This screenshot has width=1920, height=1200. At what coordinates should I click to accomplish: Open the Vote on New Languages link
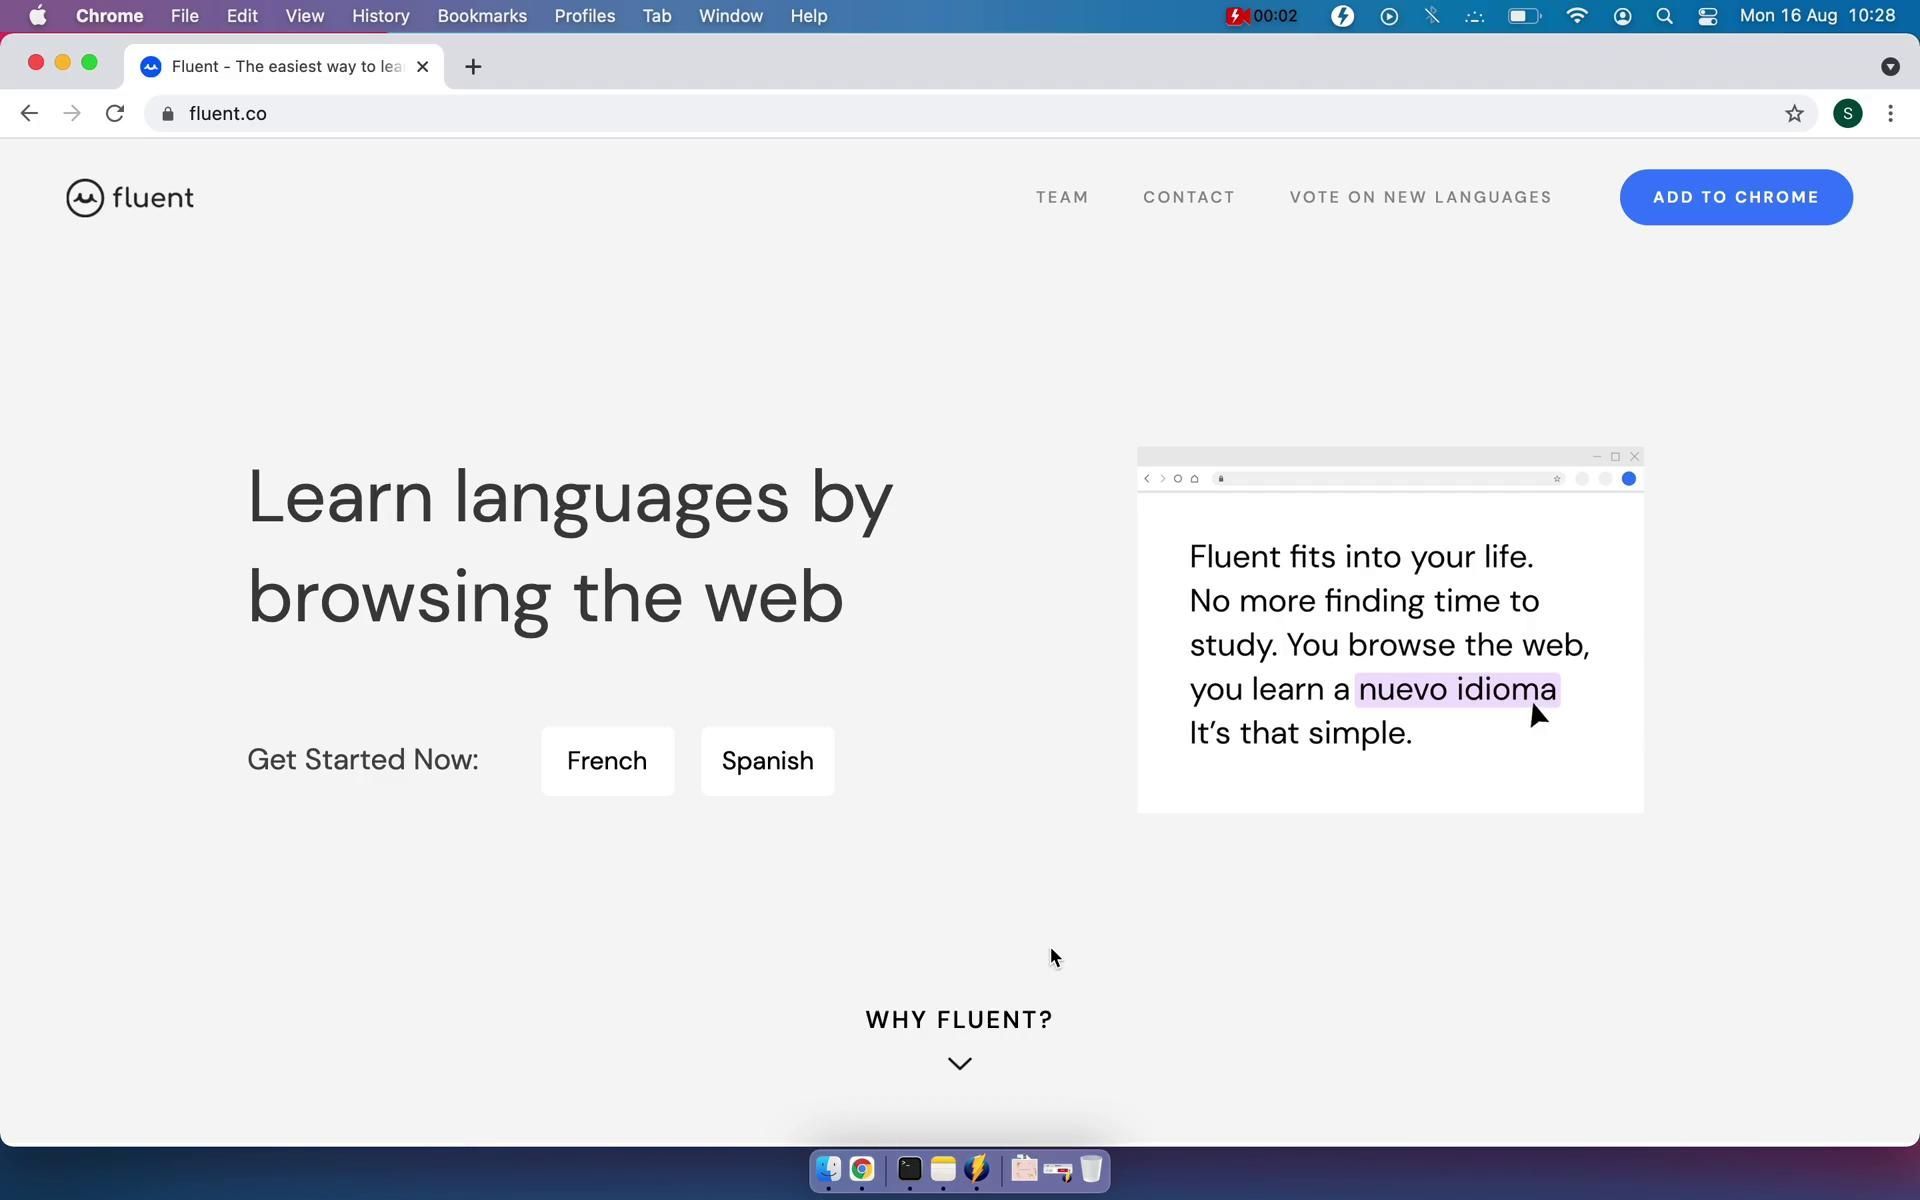1420,197
